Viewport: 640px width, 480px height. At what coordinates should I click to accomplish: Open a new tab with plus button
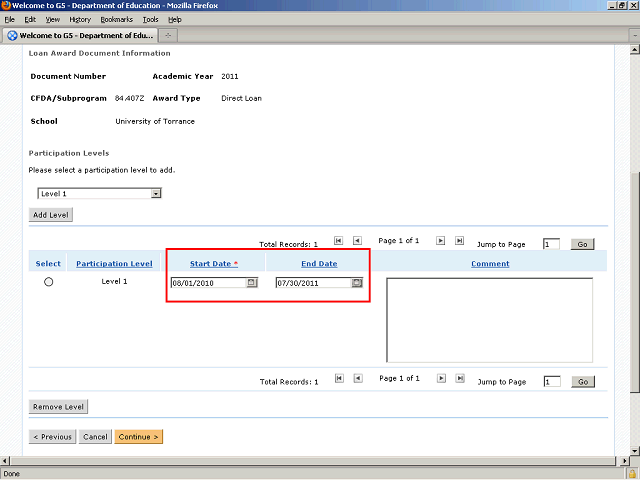click(x=168, y=36)
